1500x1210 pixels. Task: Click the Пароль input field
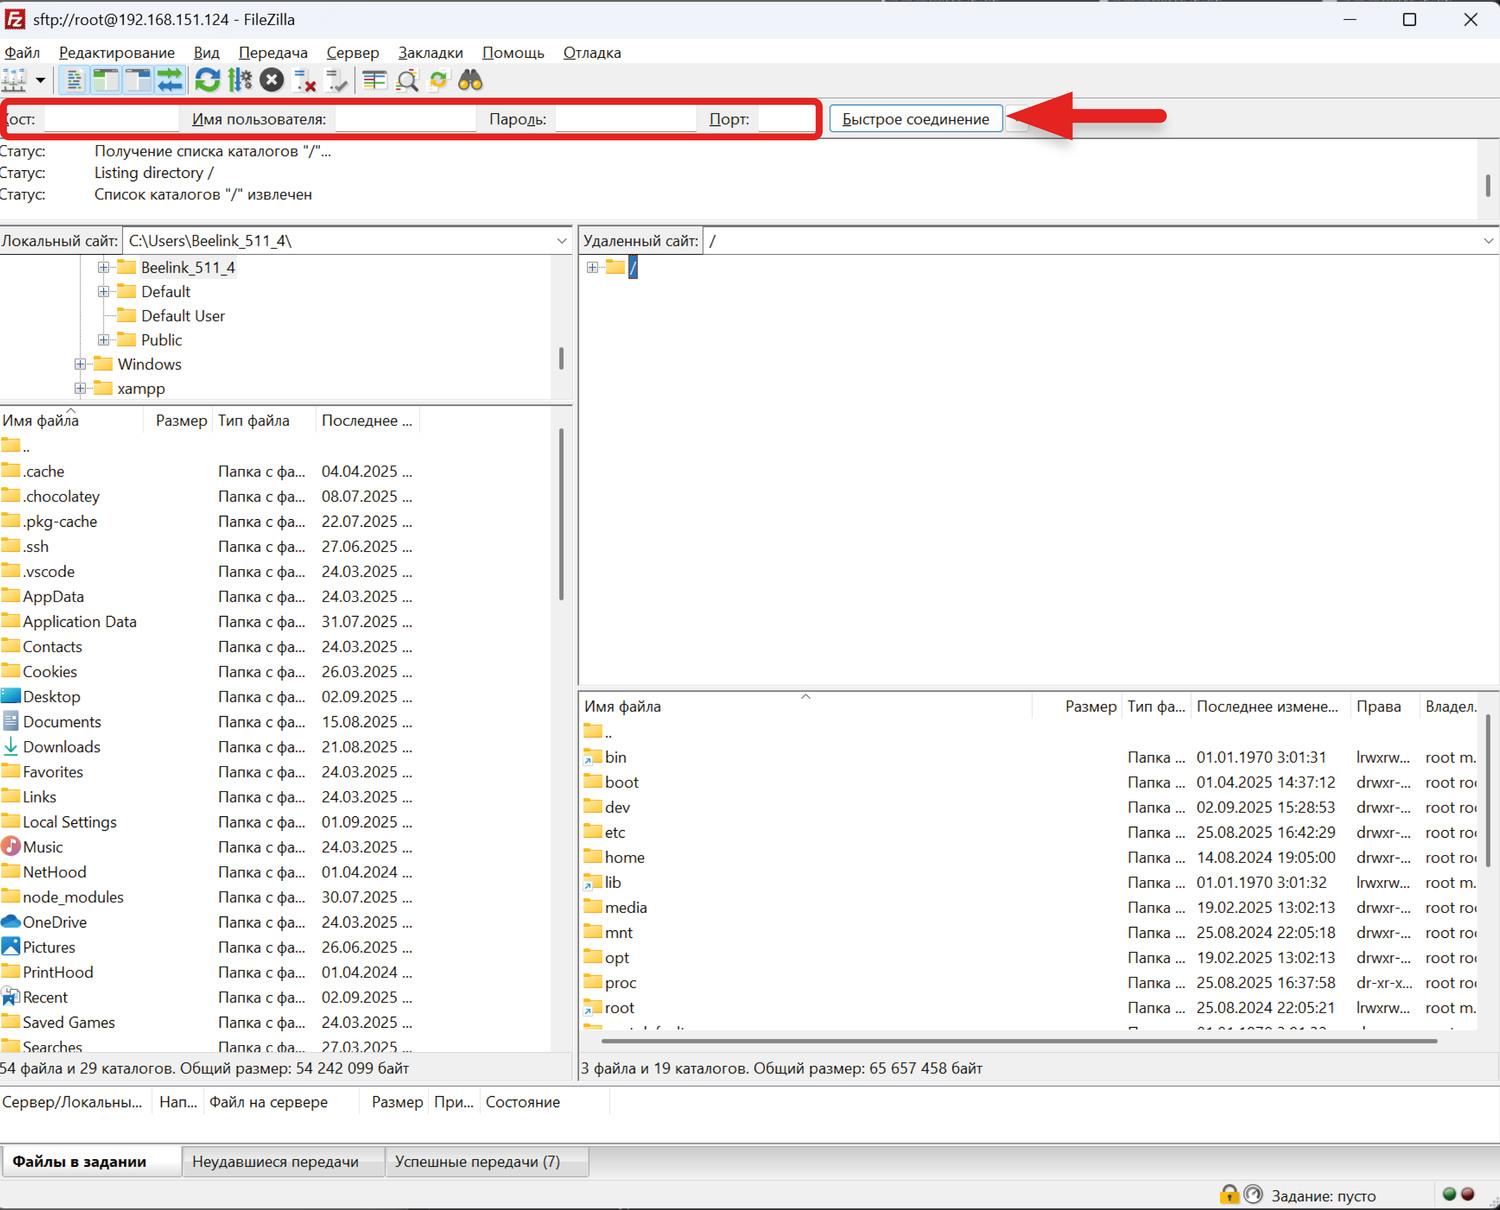pos(625,119)
